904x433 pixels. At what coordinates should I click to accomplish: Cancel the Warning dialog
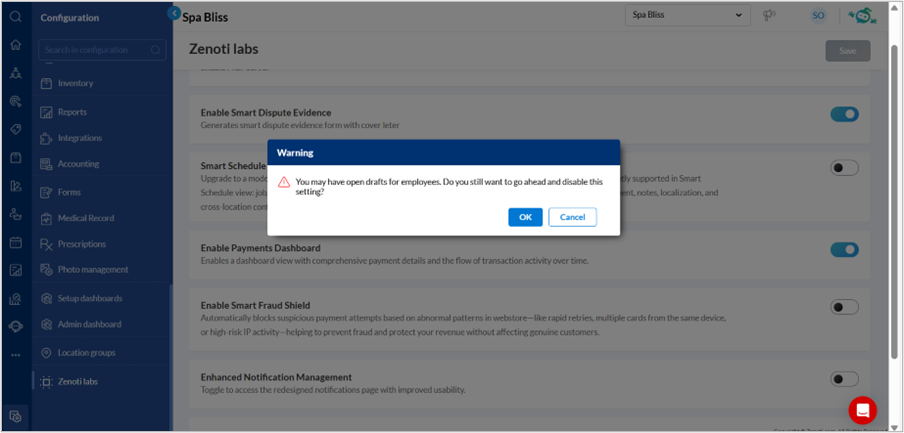[x=572, y=217]
